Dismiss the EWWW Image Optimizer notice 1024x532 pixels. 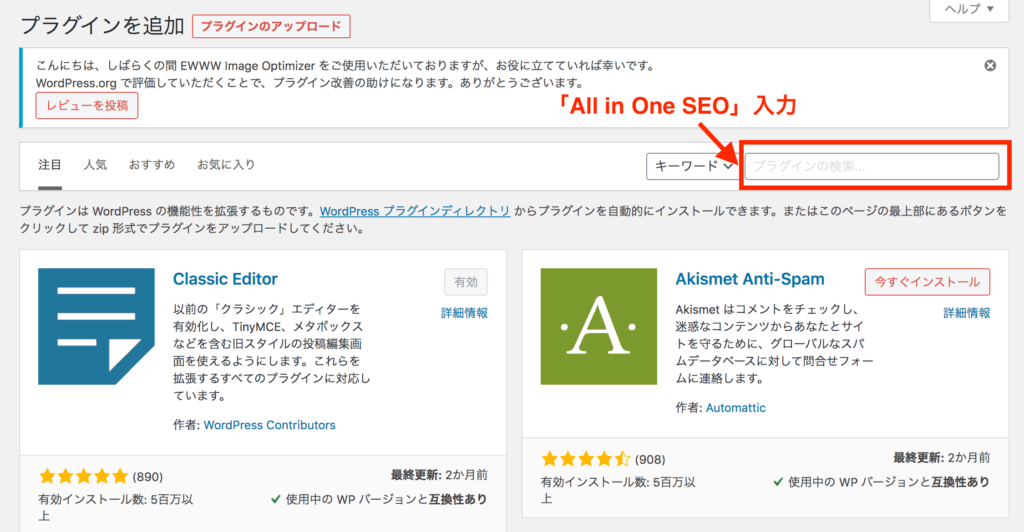pos(990,65)
